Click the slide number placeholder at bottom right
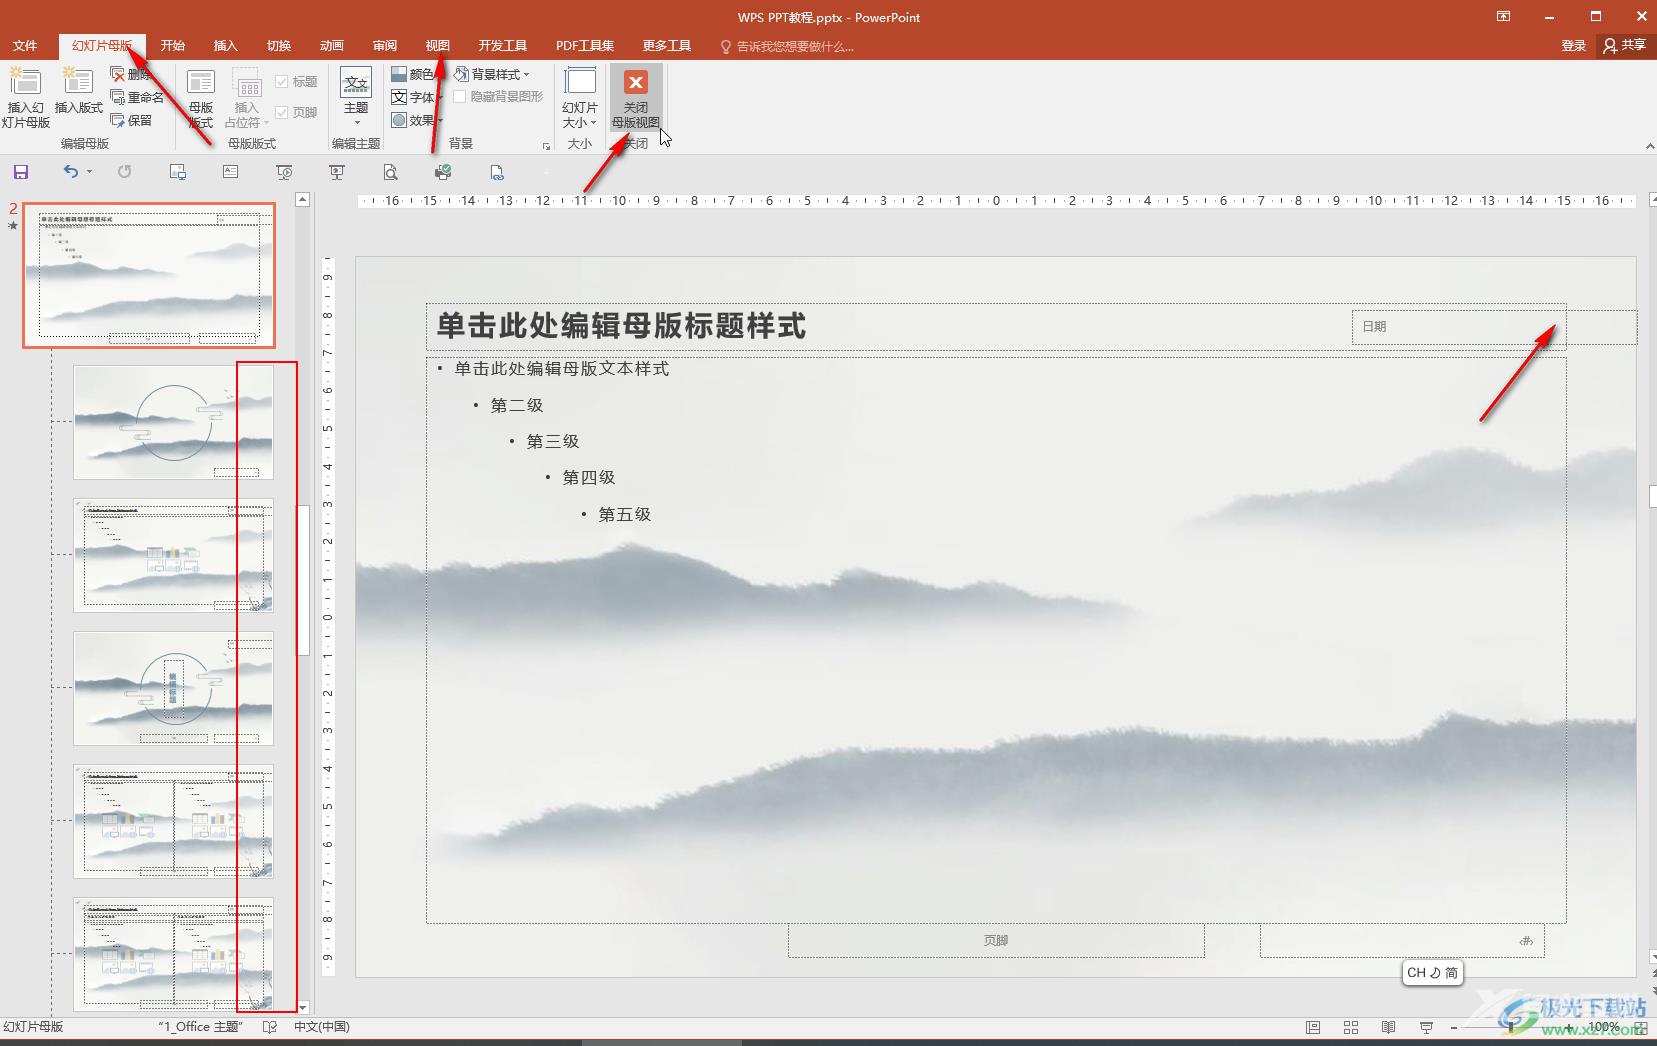This screenshot has width=1657, height=1046. (1402, 940)
